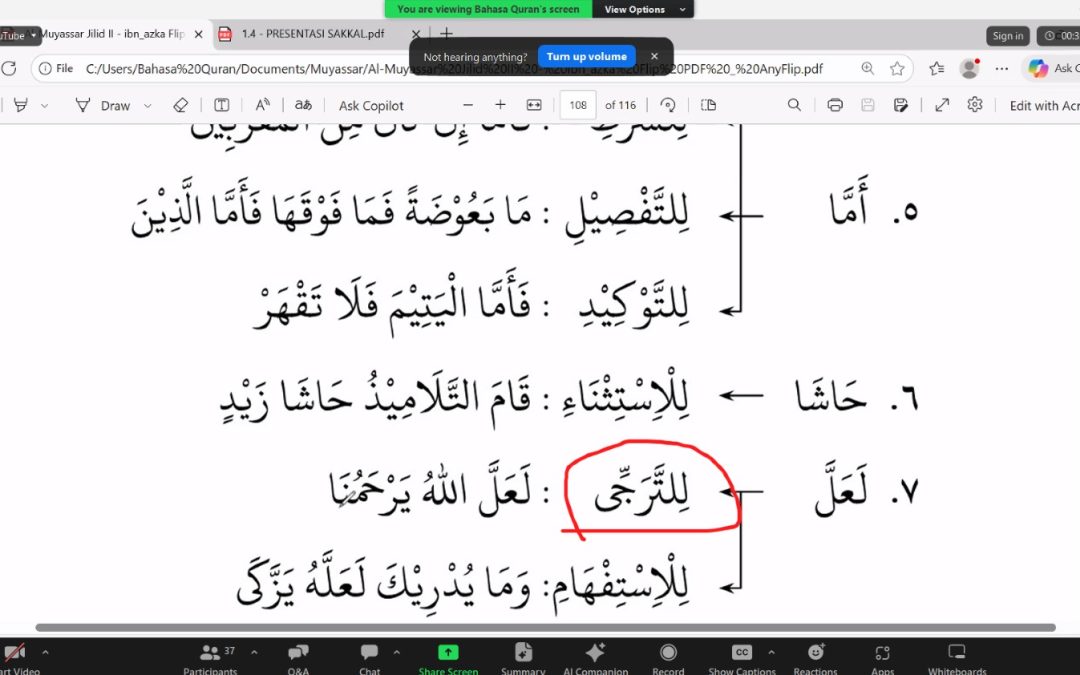The height and width of the screenshot is (675, 1080).
Task: Print the PDF
Action: [x=835, y=105]
